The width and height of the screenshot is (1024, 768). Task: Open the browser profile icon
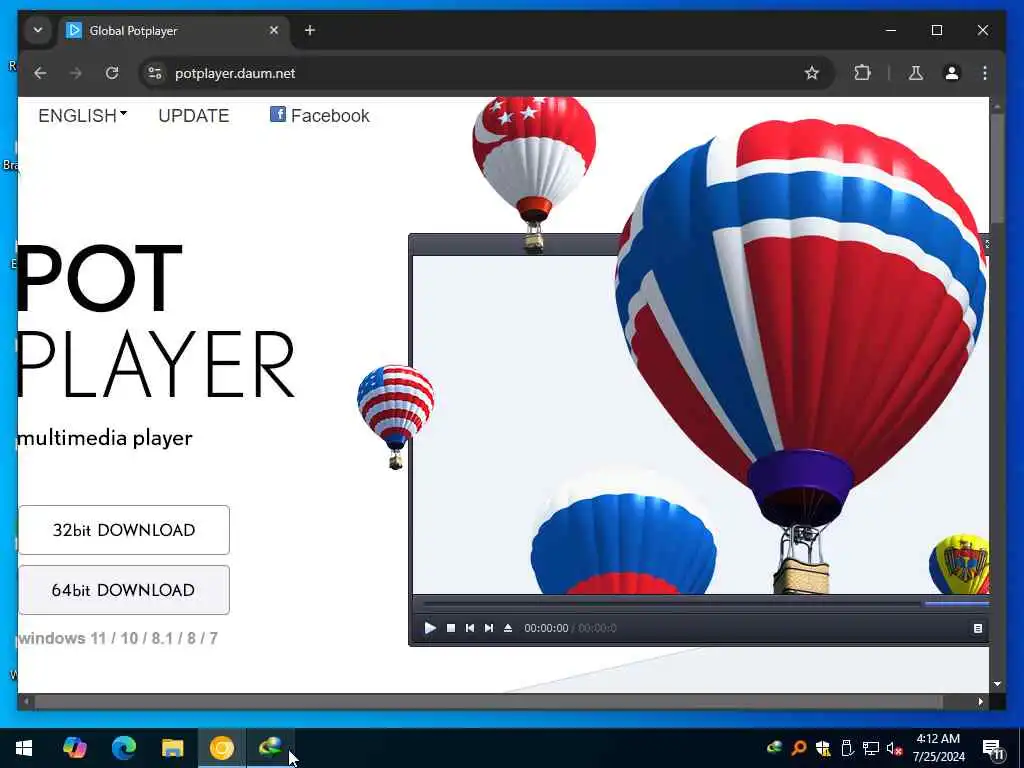tap(952, 73)
